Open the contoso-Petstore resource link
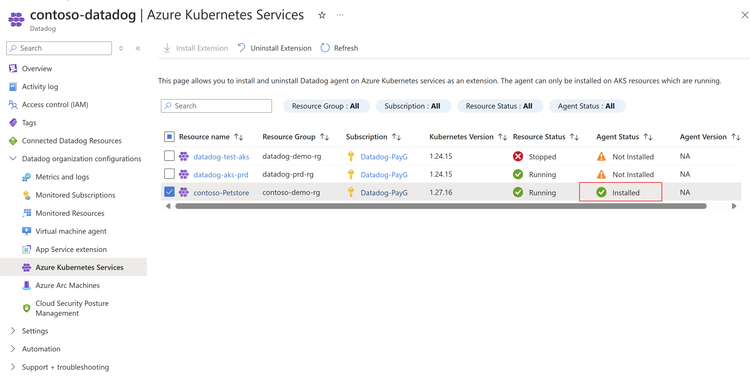The width and height of the screenshot is (750, 376). click(x=221, y=193)
